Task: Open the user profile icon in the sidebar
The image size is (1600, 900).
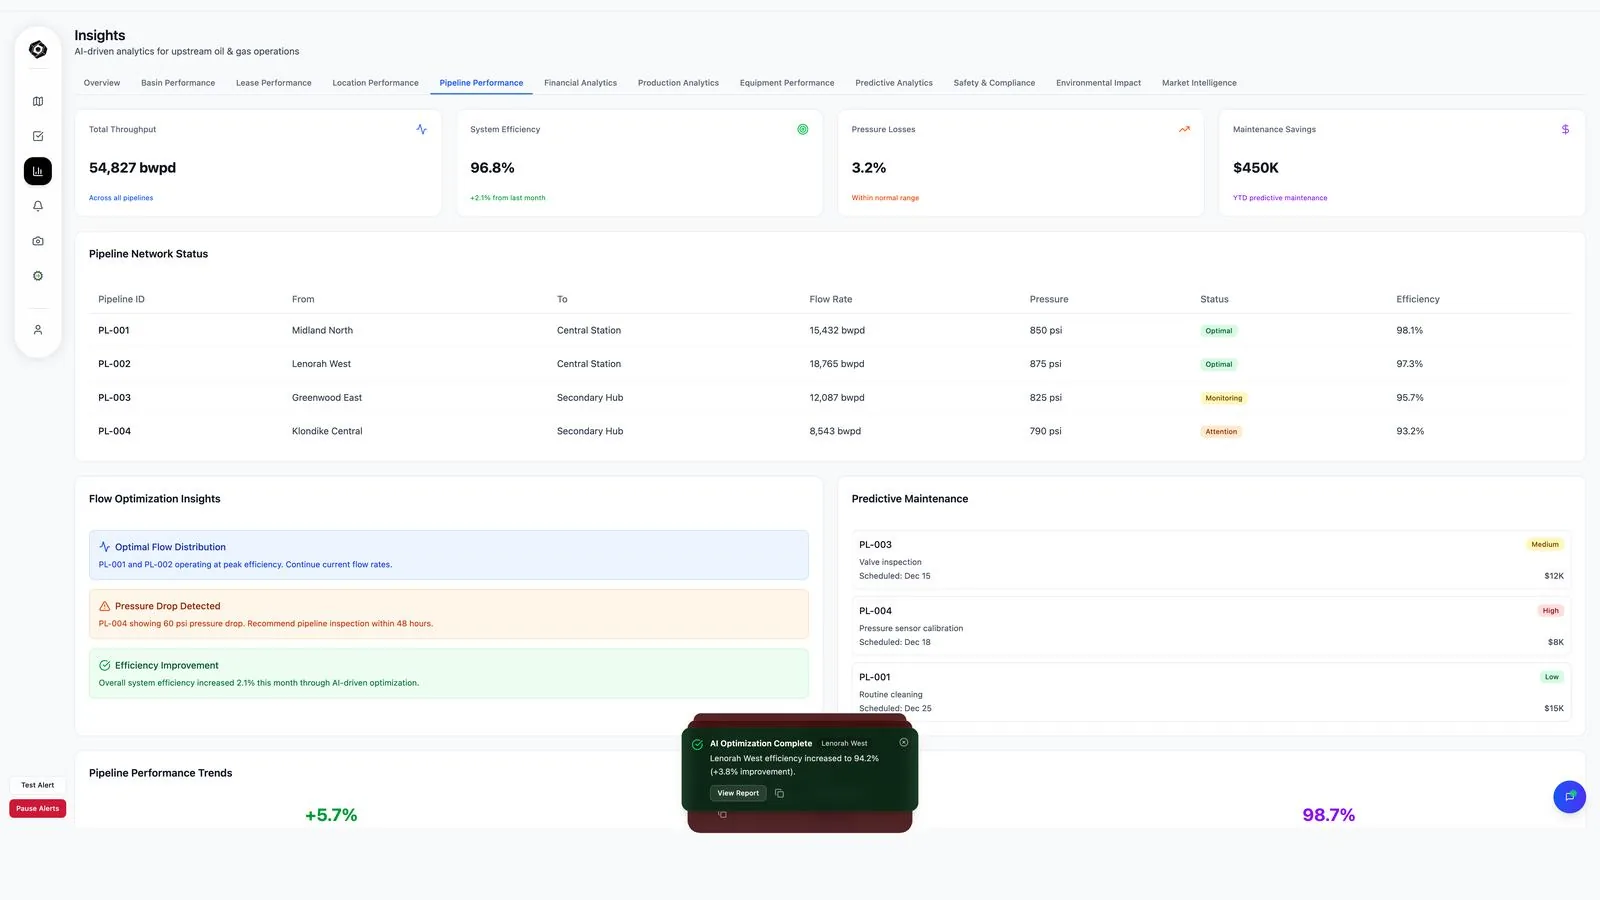Action: click(38, 330)
